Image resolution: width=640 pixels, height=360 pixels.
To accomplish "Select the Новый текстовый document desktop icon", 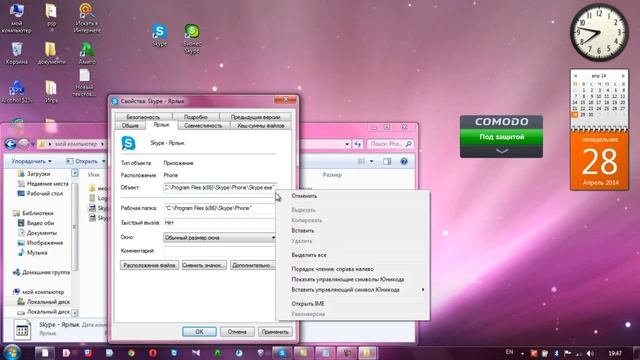I will pyautogui.click(x=84, y=83).
